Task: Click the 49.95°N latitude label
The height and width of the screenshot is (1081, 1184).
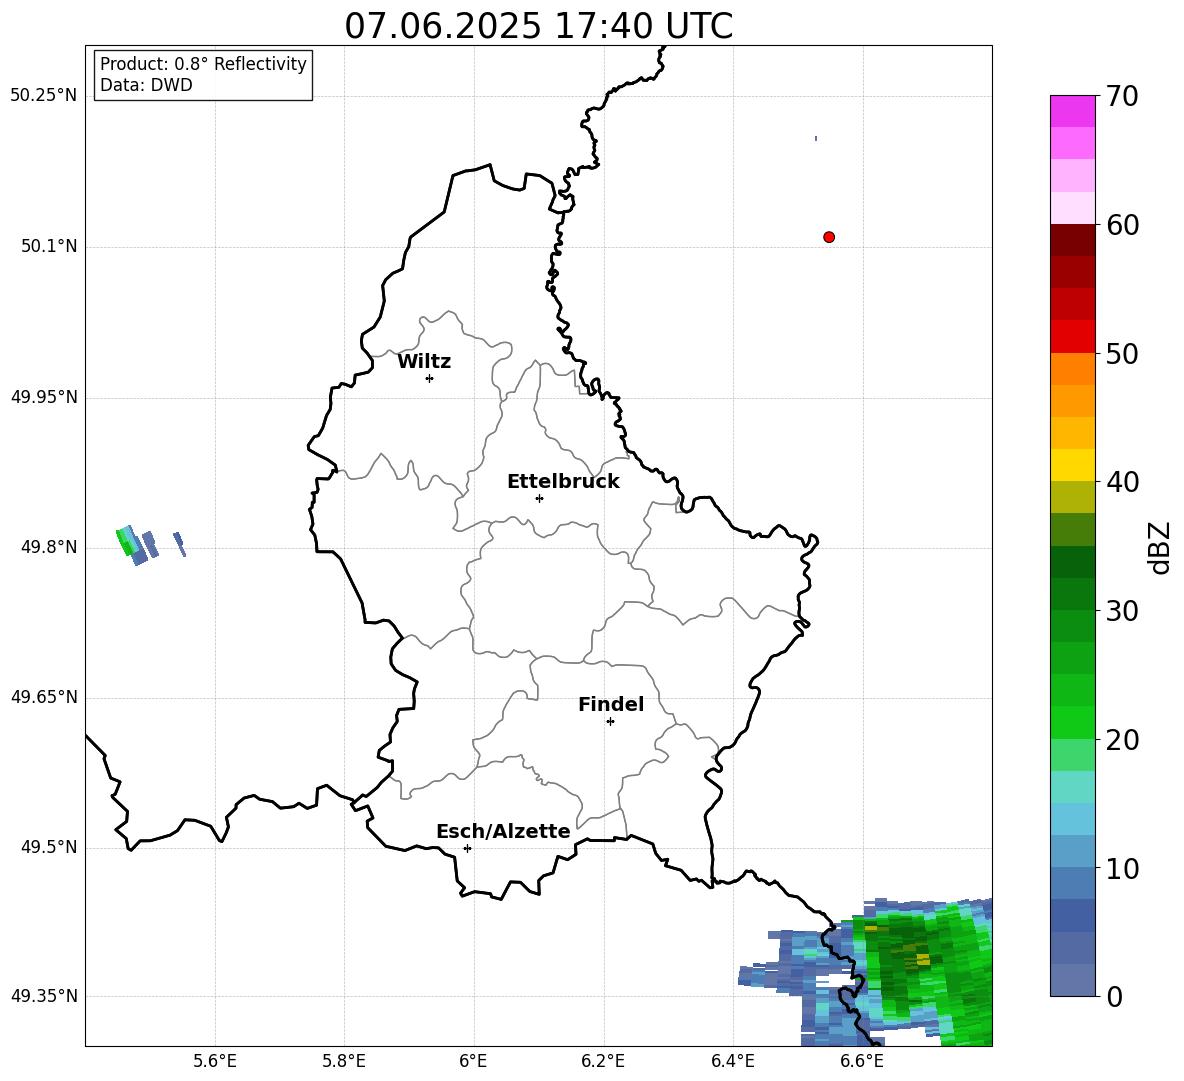Action: [x=44, y=396]
